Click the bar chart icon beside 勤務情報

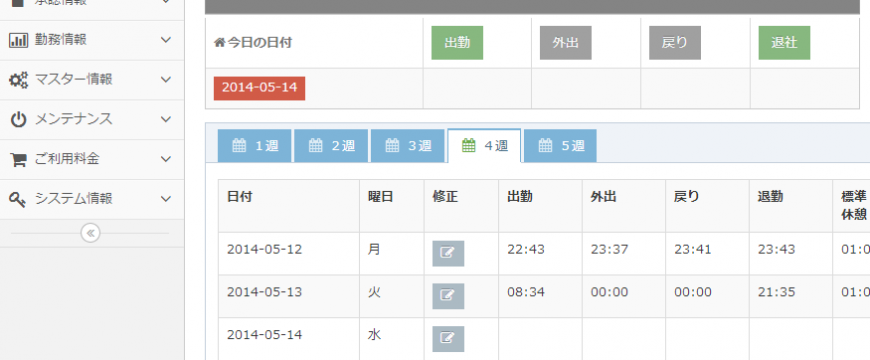pyautogui.click(x=18, y=40)
